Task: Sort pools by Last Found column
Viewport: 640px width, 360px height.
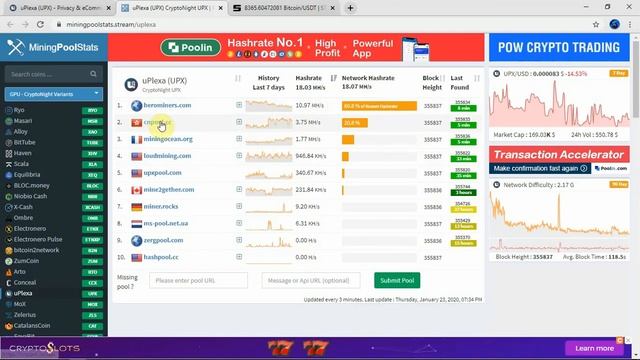Action: (x=477, y=78)
